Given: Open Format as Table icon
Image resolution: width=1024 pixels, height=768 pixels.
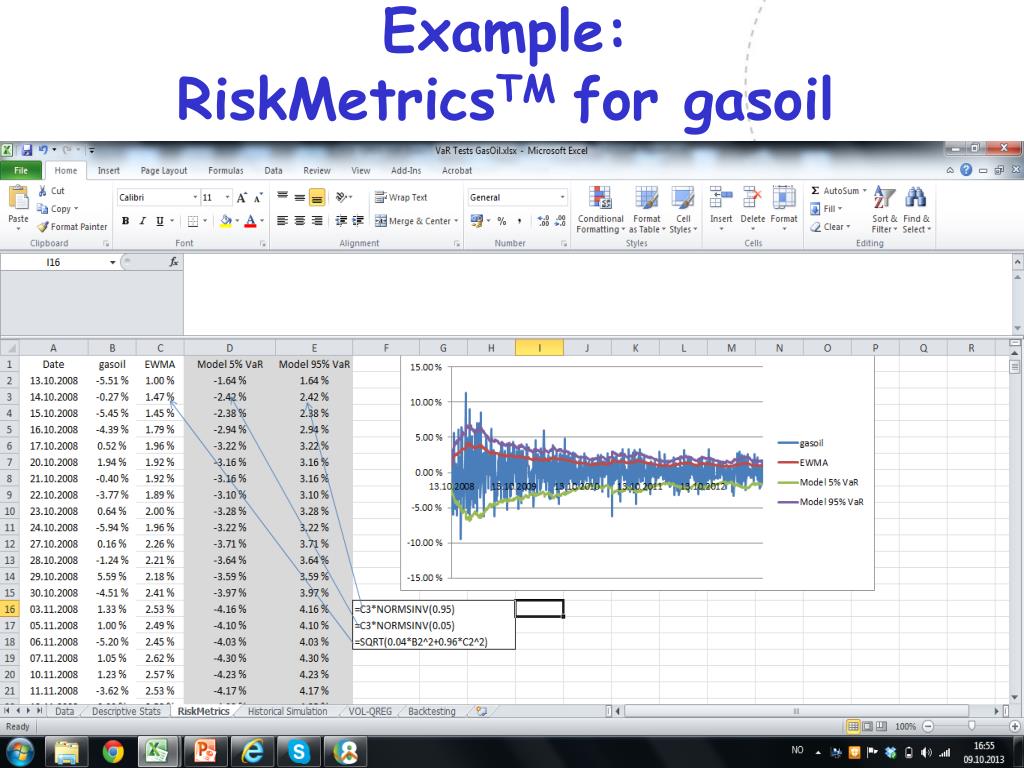Looking at the screenshot, I should (x=647, y=197).
